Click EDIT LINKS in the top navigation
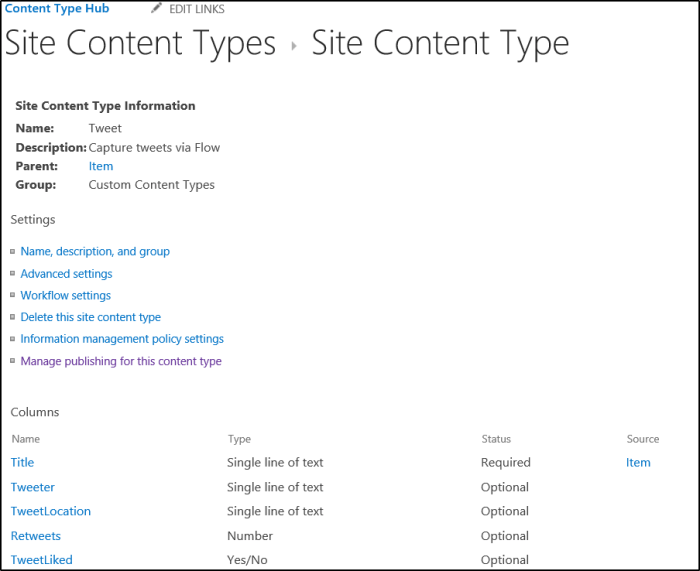 point(197,9)
